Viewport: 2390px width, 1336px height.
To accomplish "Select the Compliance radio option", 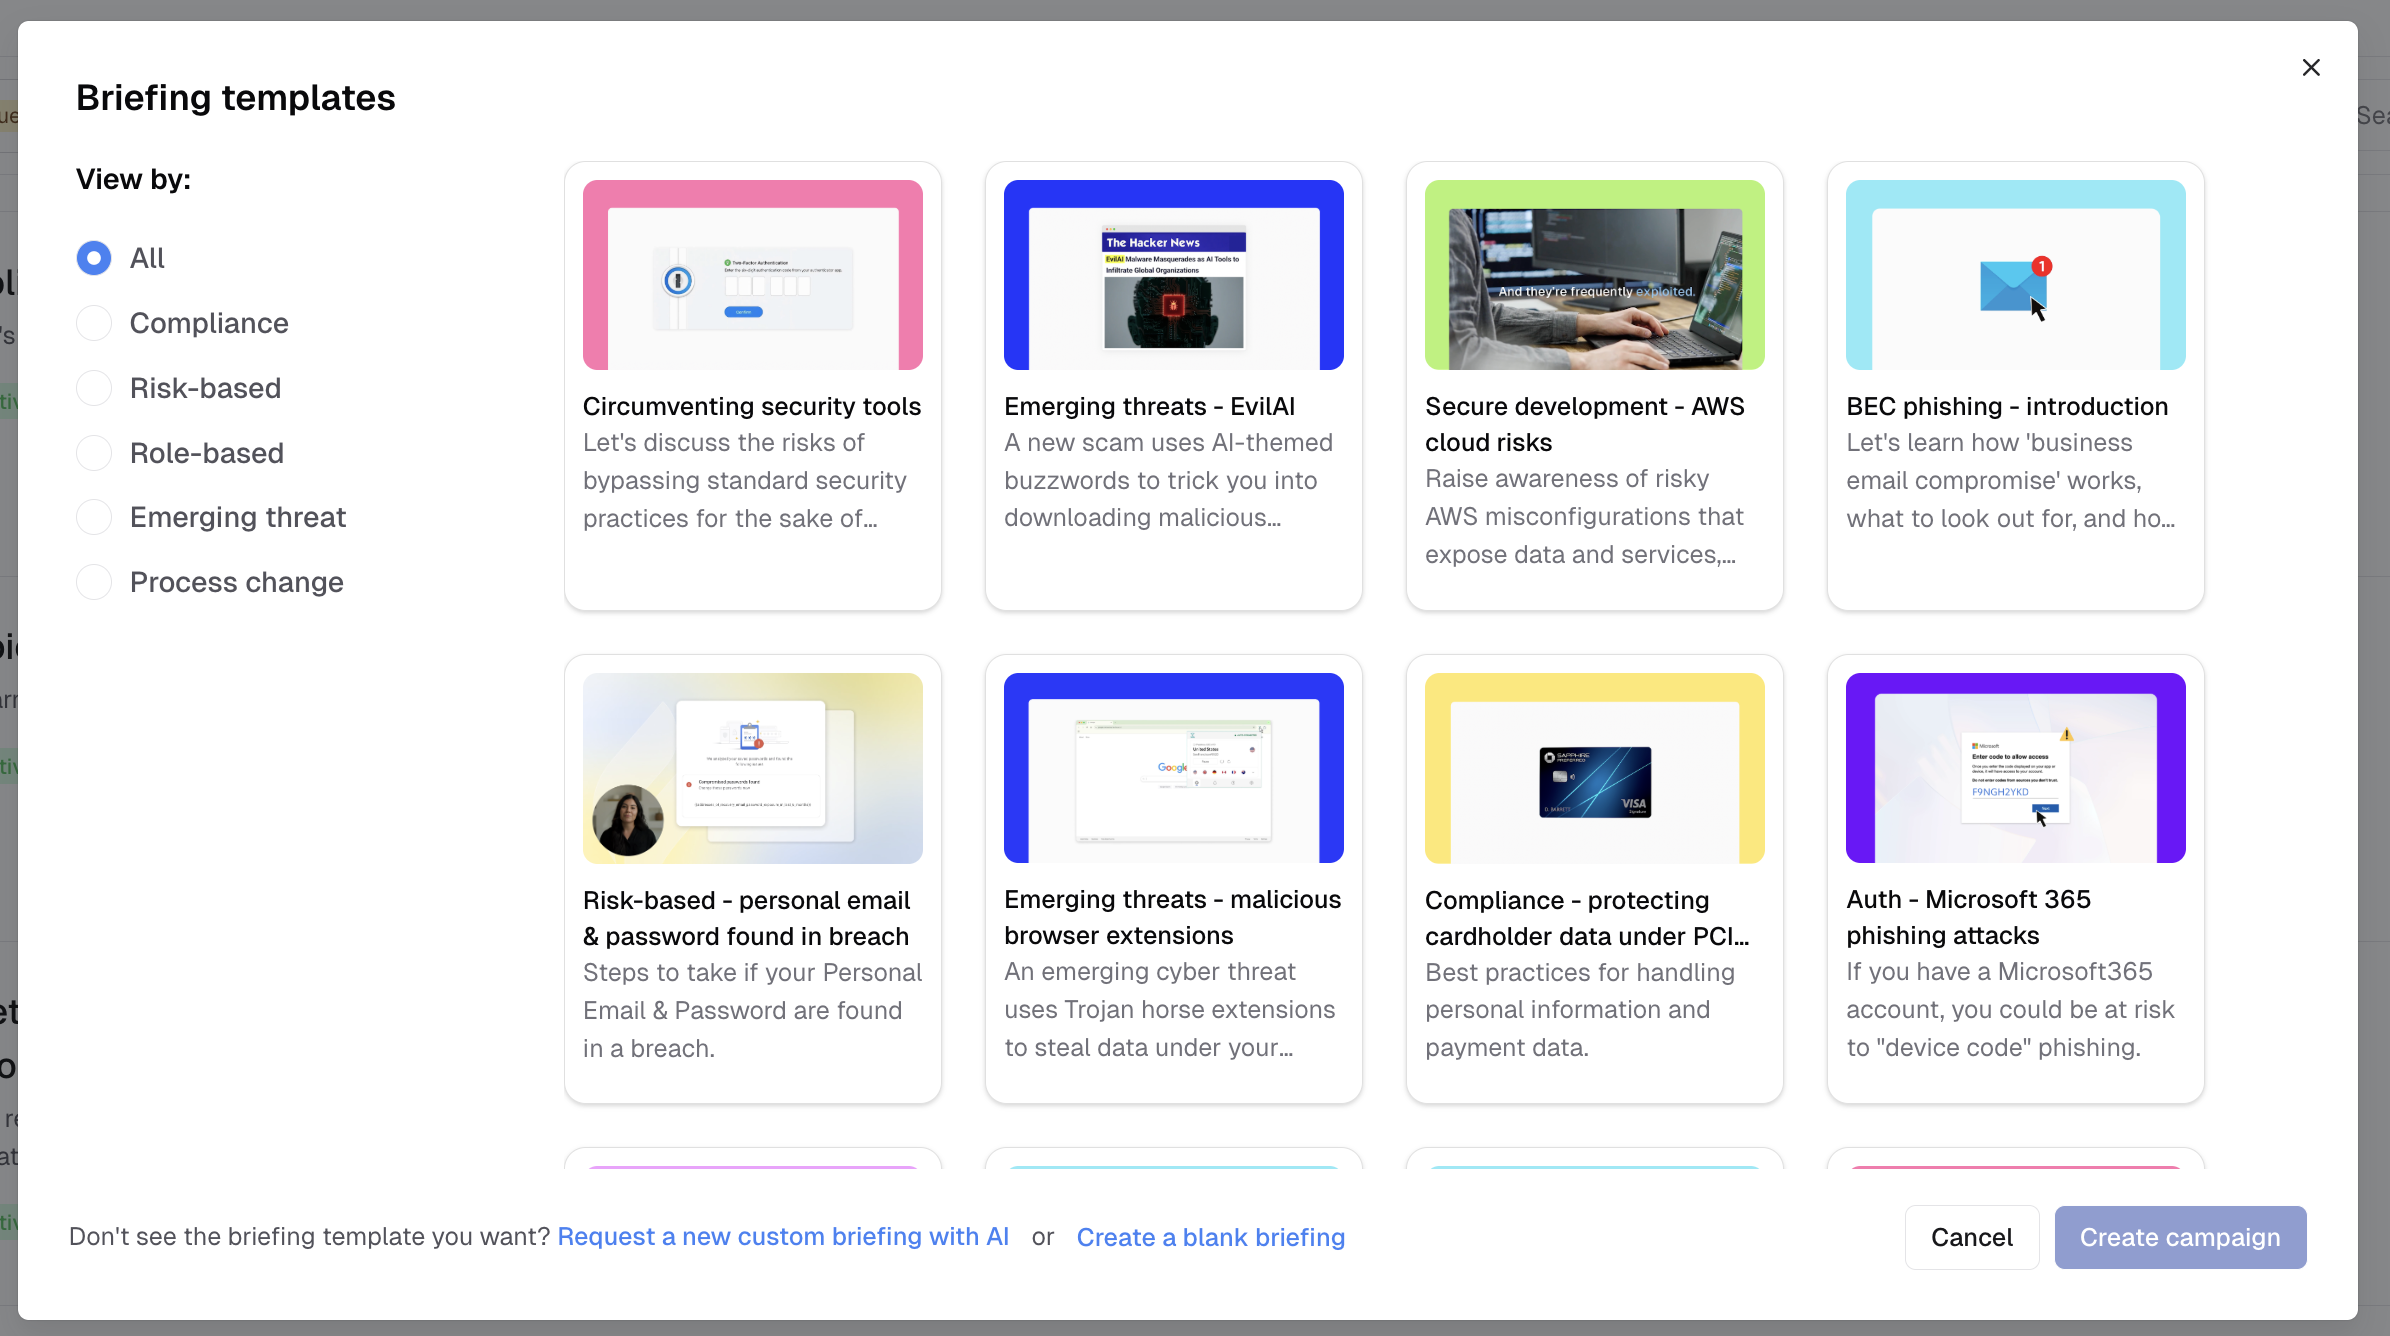I will pos(94,323).
